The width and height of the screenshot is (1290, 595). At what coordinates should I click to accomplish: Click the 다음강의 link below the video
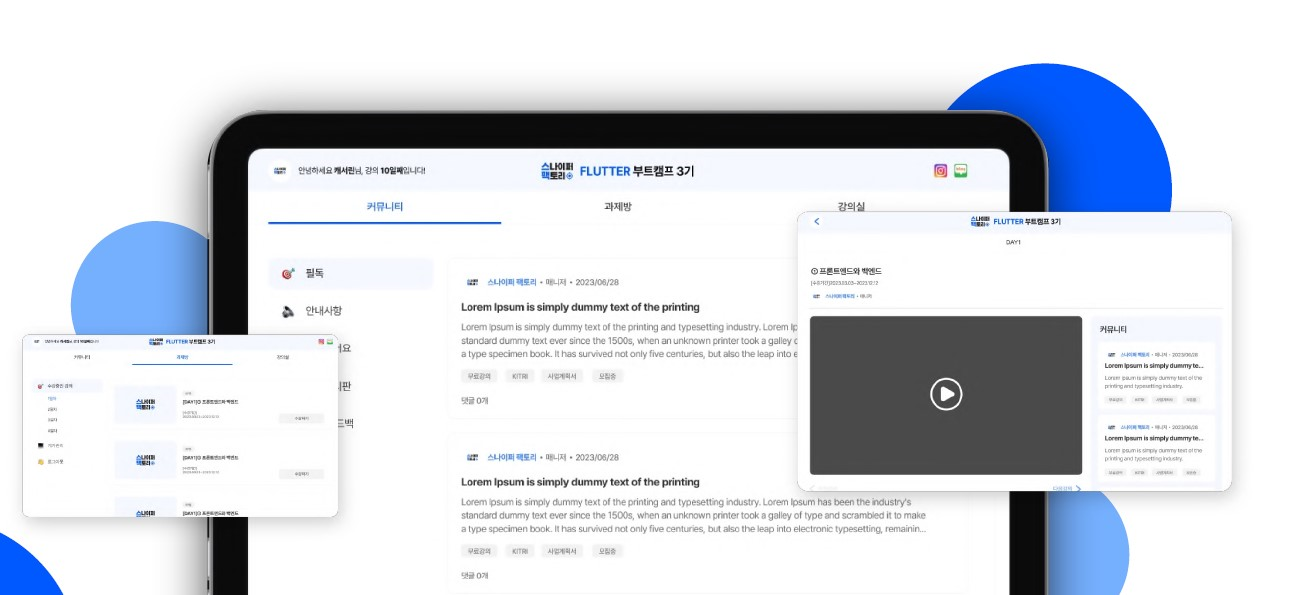tap(1061, 489)
